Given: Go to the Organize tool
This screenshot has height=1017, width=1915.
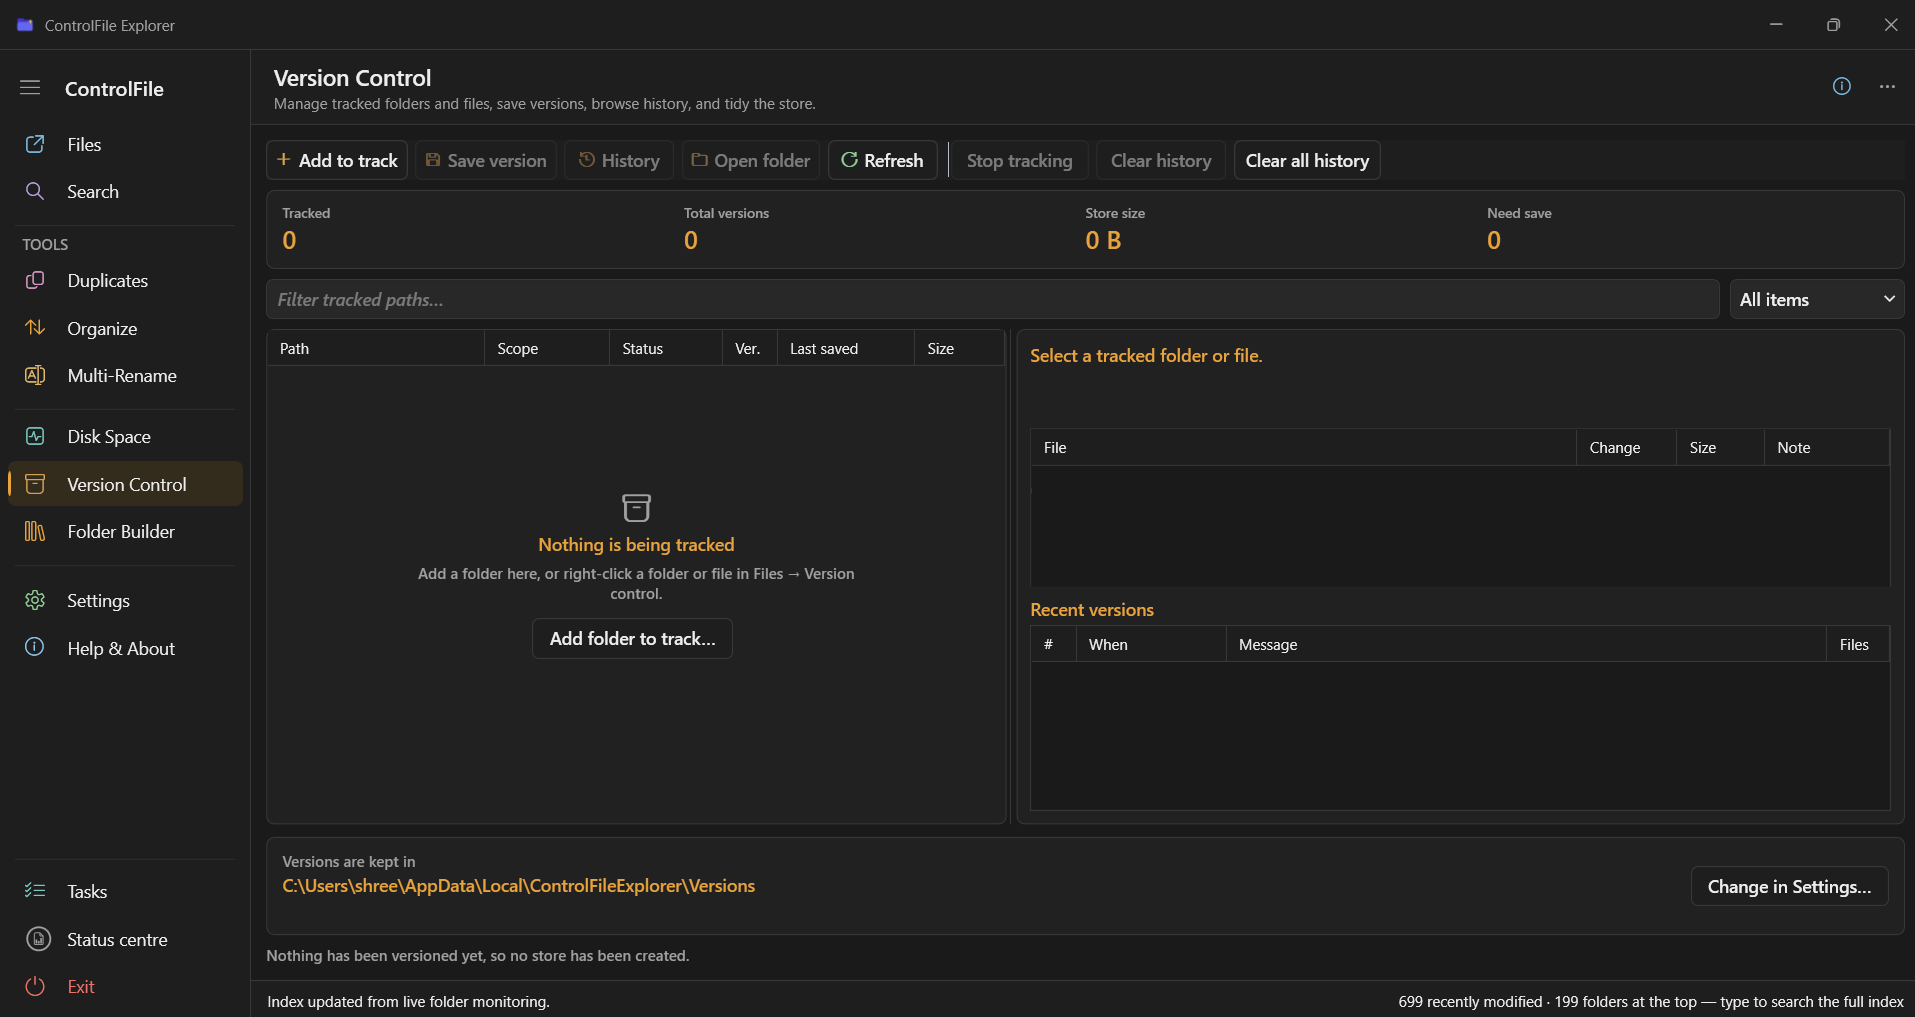Looking at the screenshot, I should tap(125, 328).
